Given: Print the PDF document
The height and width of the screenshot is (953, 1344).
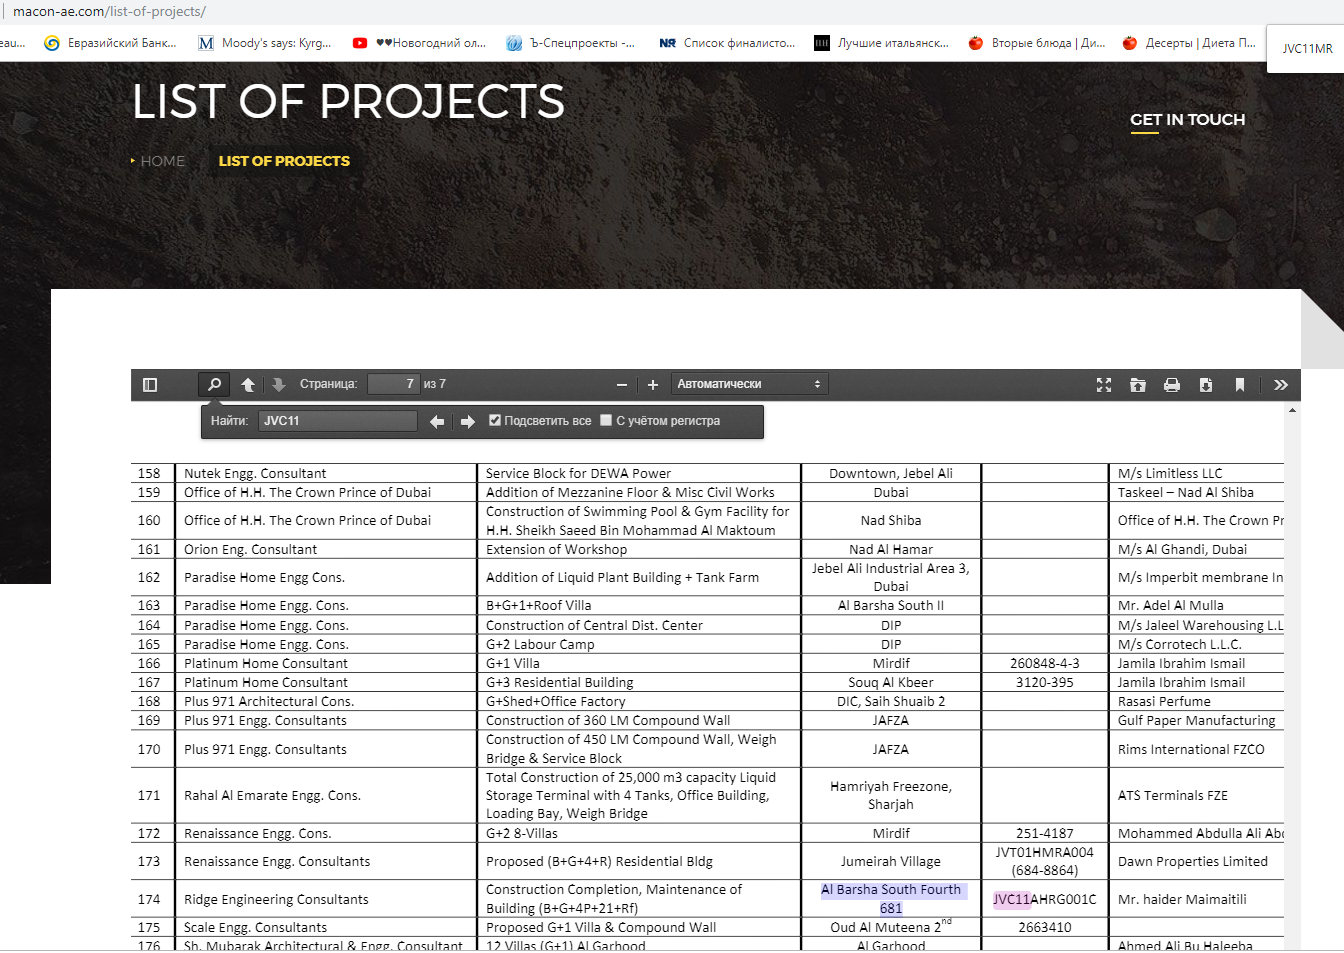Looking at the screenshot, I should click(1172, 385).
